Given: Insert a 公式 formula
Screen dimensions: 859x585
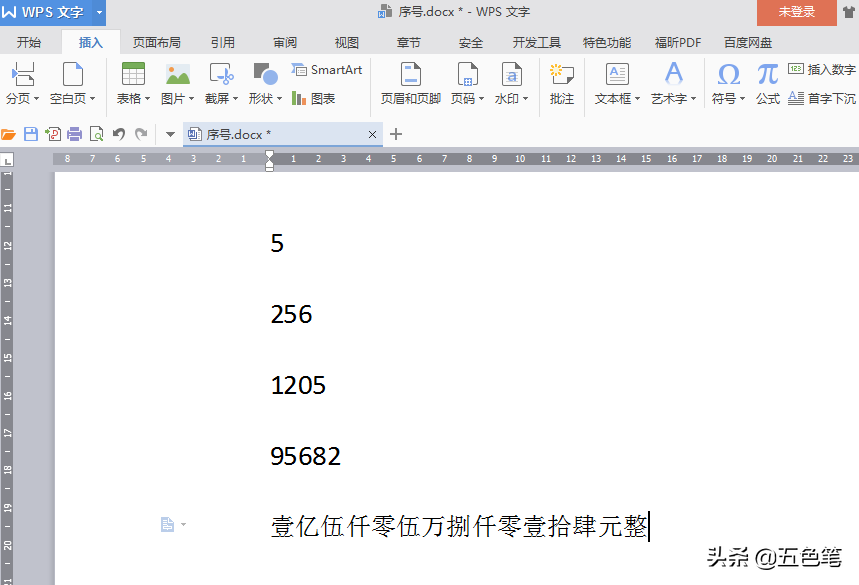Looking at the screenshot, I should click(x=768, y=84).
